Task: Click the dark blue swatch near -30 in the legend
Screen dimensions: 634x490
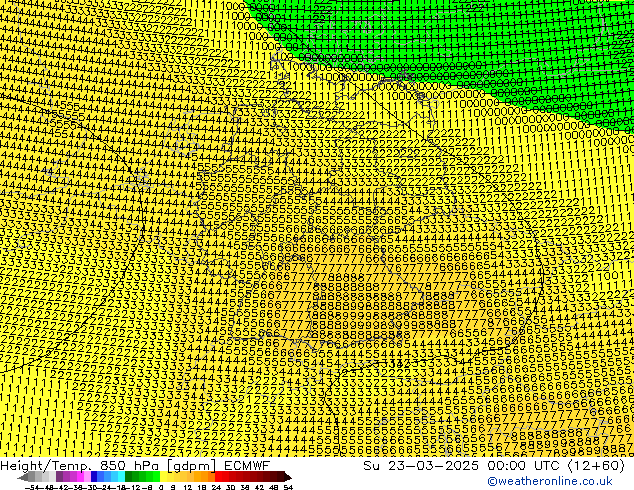Action: point(94,477)
